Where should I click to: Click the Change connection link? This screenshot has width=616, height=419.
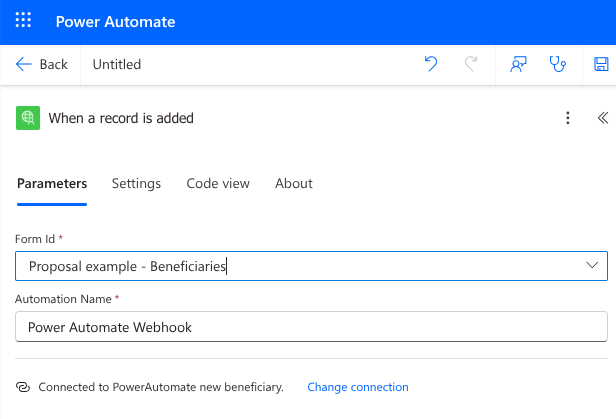point(358,387)
